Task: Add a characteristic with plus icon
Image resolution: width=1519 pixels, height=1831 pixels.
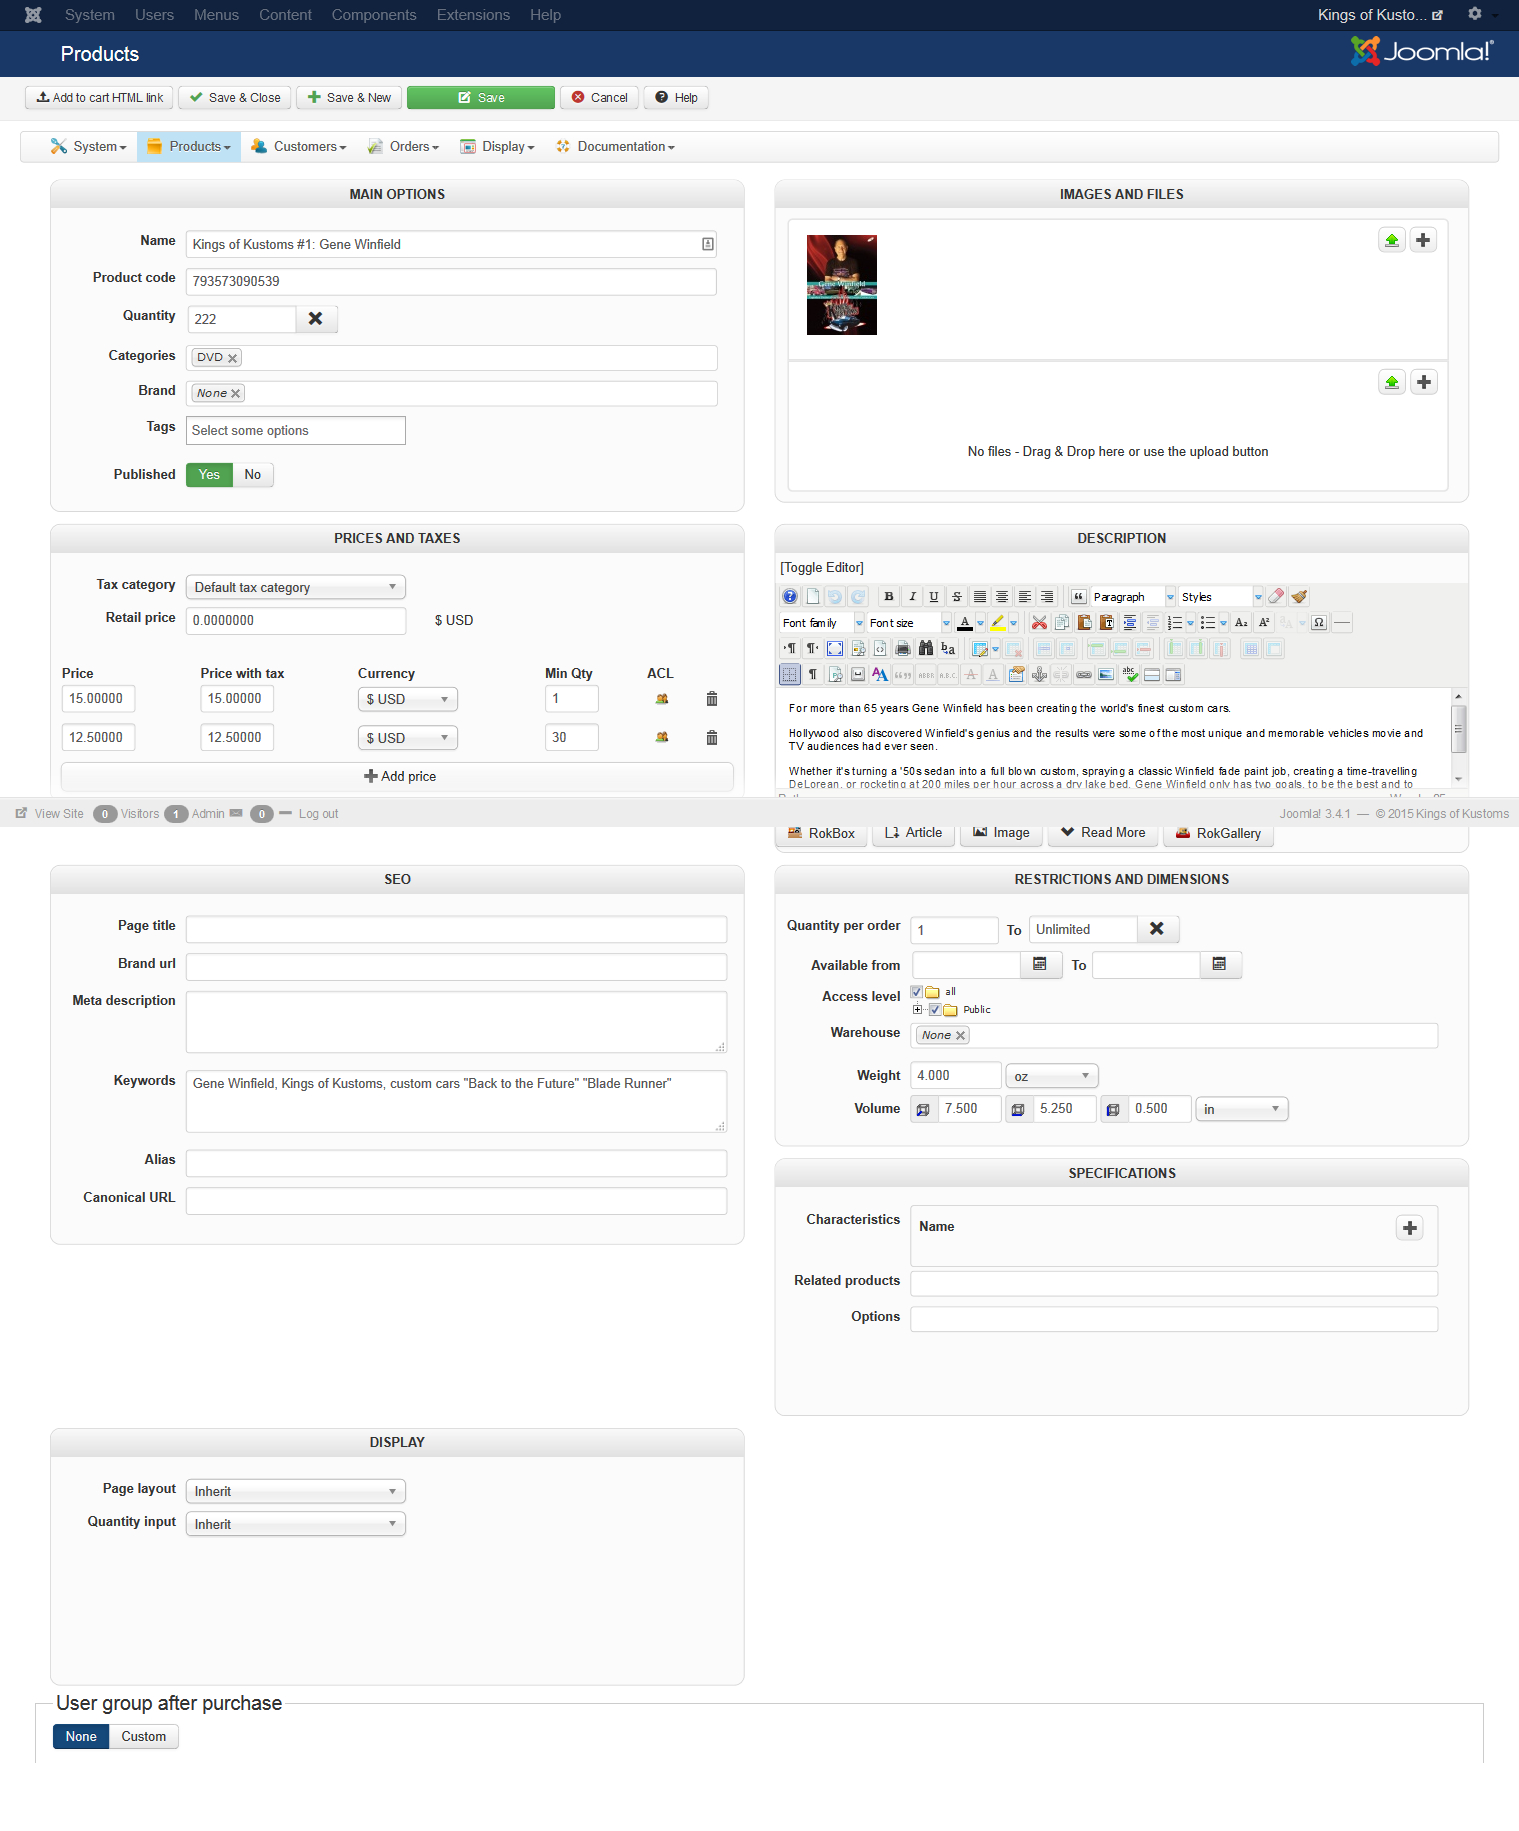Action: coord(1410,1228)
